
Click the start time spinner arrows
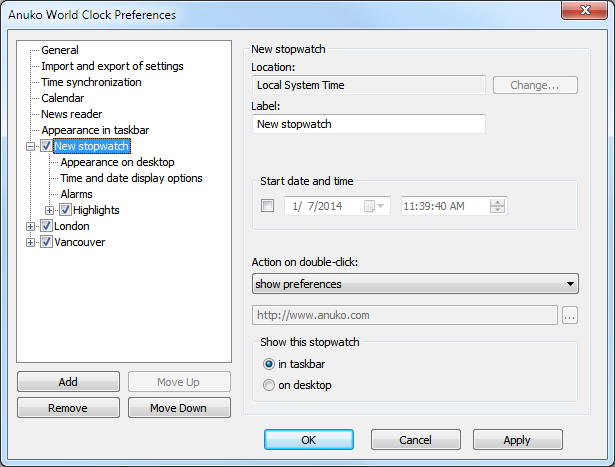(498, 206)
